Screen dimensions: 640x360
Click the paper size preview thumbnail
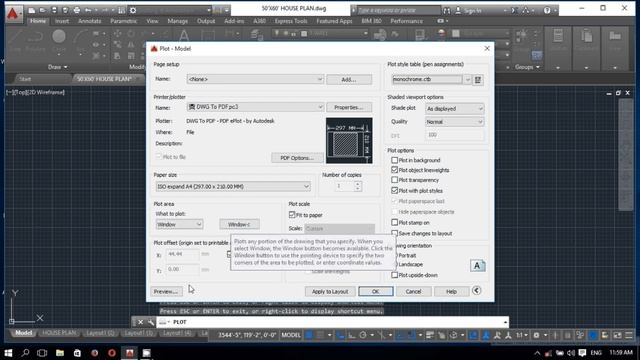coord(349,141)
